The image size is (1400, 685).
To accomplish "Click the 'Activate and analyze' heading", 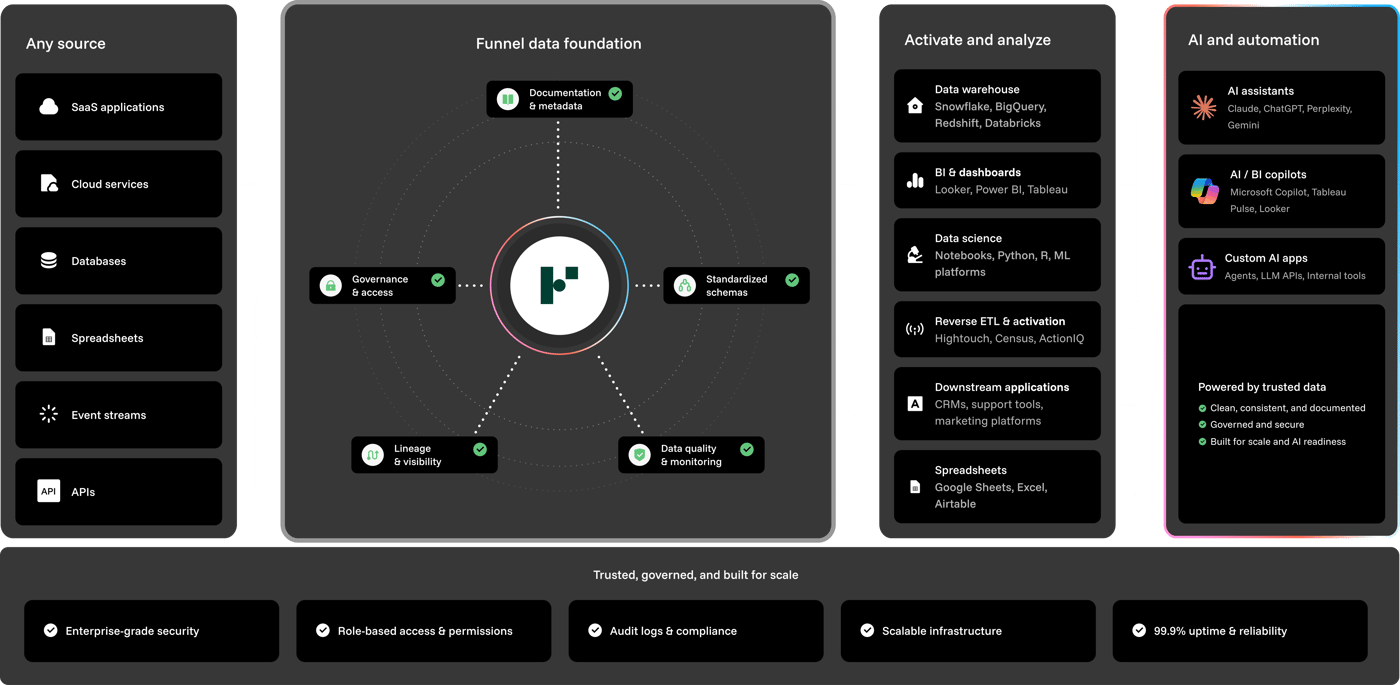I will click(978, 40).
